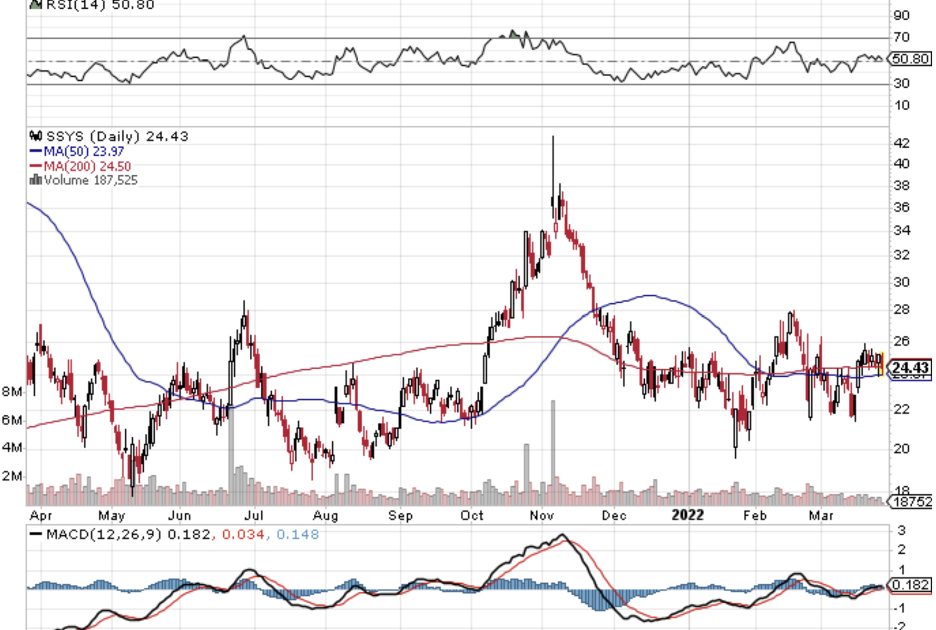
Task: Click the 8M volume axis label
Action: coord(11,392)
